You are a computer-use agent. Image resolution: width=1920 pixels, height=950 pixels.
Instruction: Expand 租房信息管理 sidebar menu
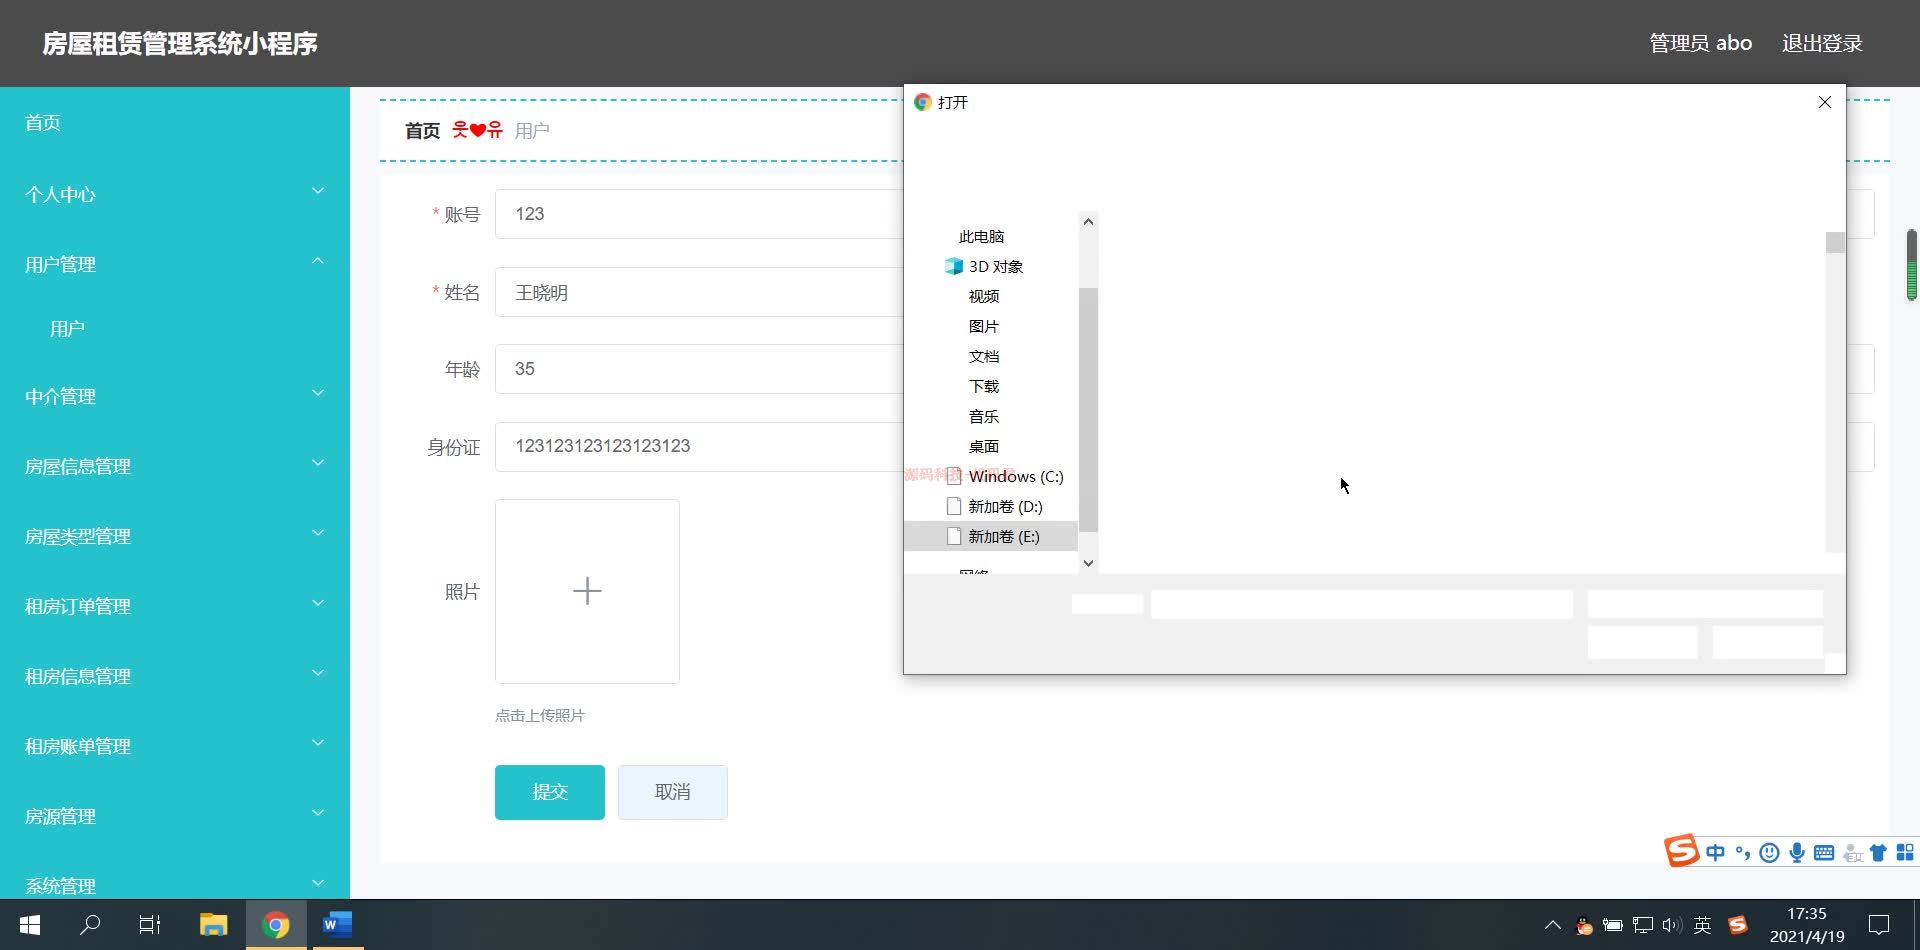(175, 675)
